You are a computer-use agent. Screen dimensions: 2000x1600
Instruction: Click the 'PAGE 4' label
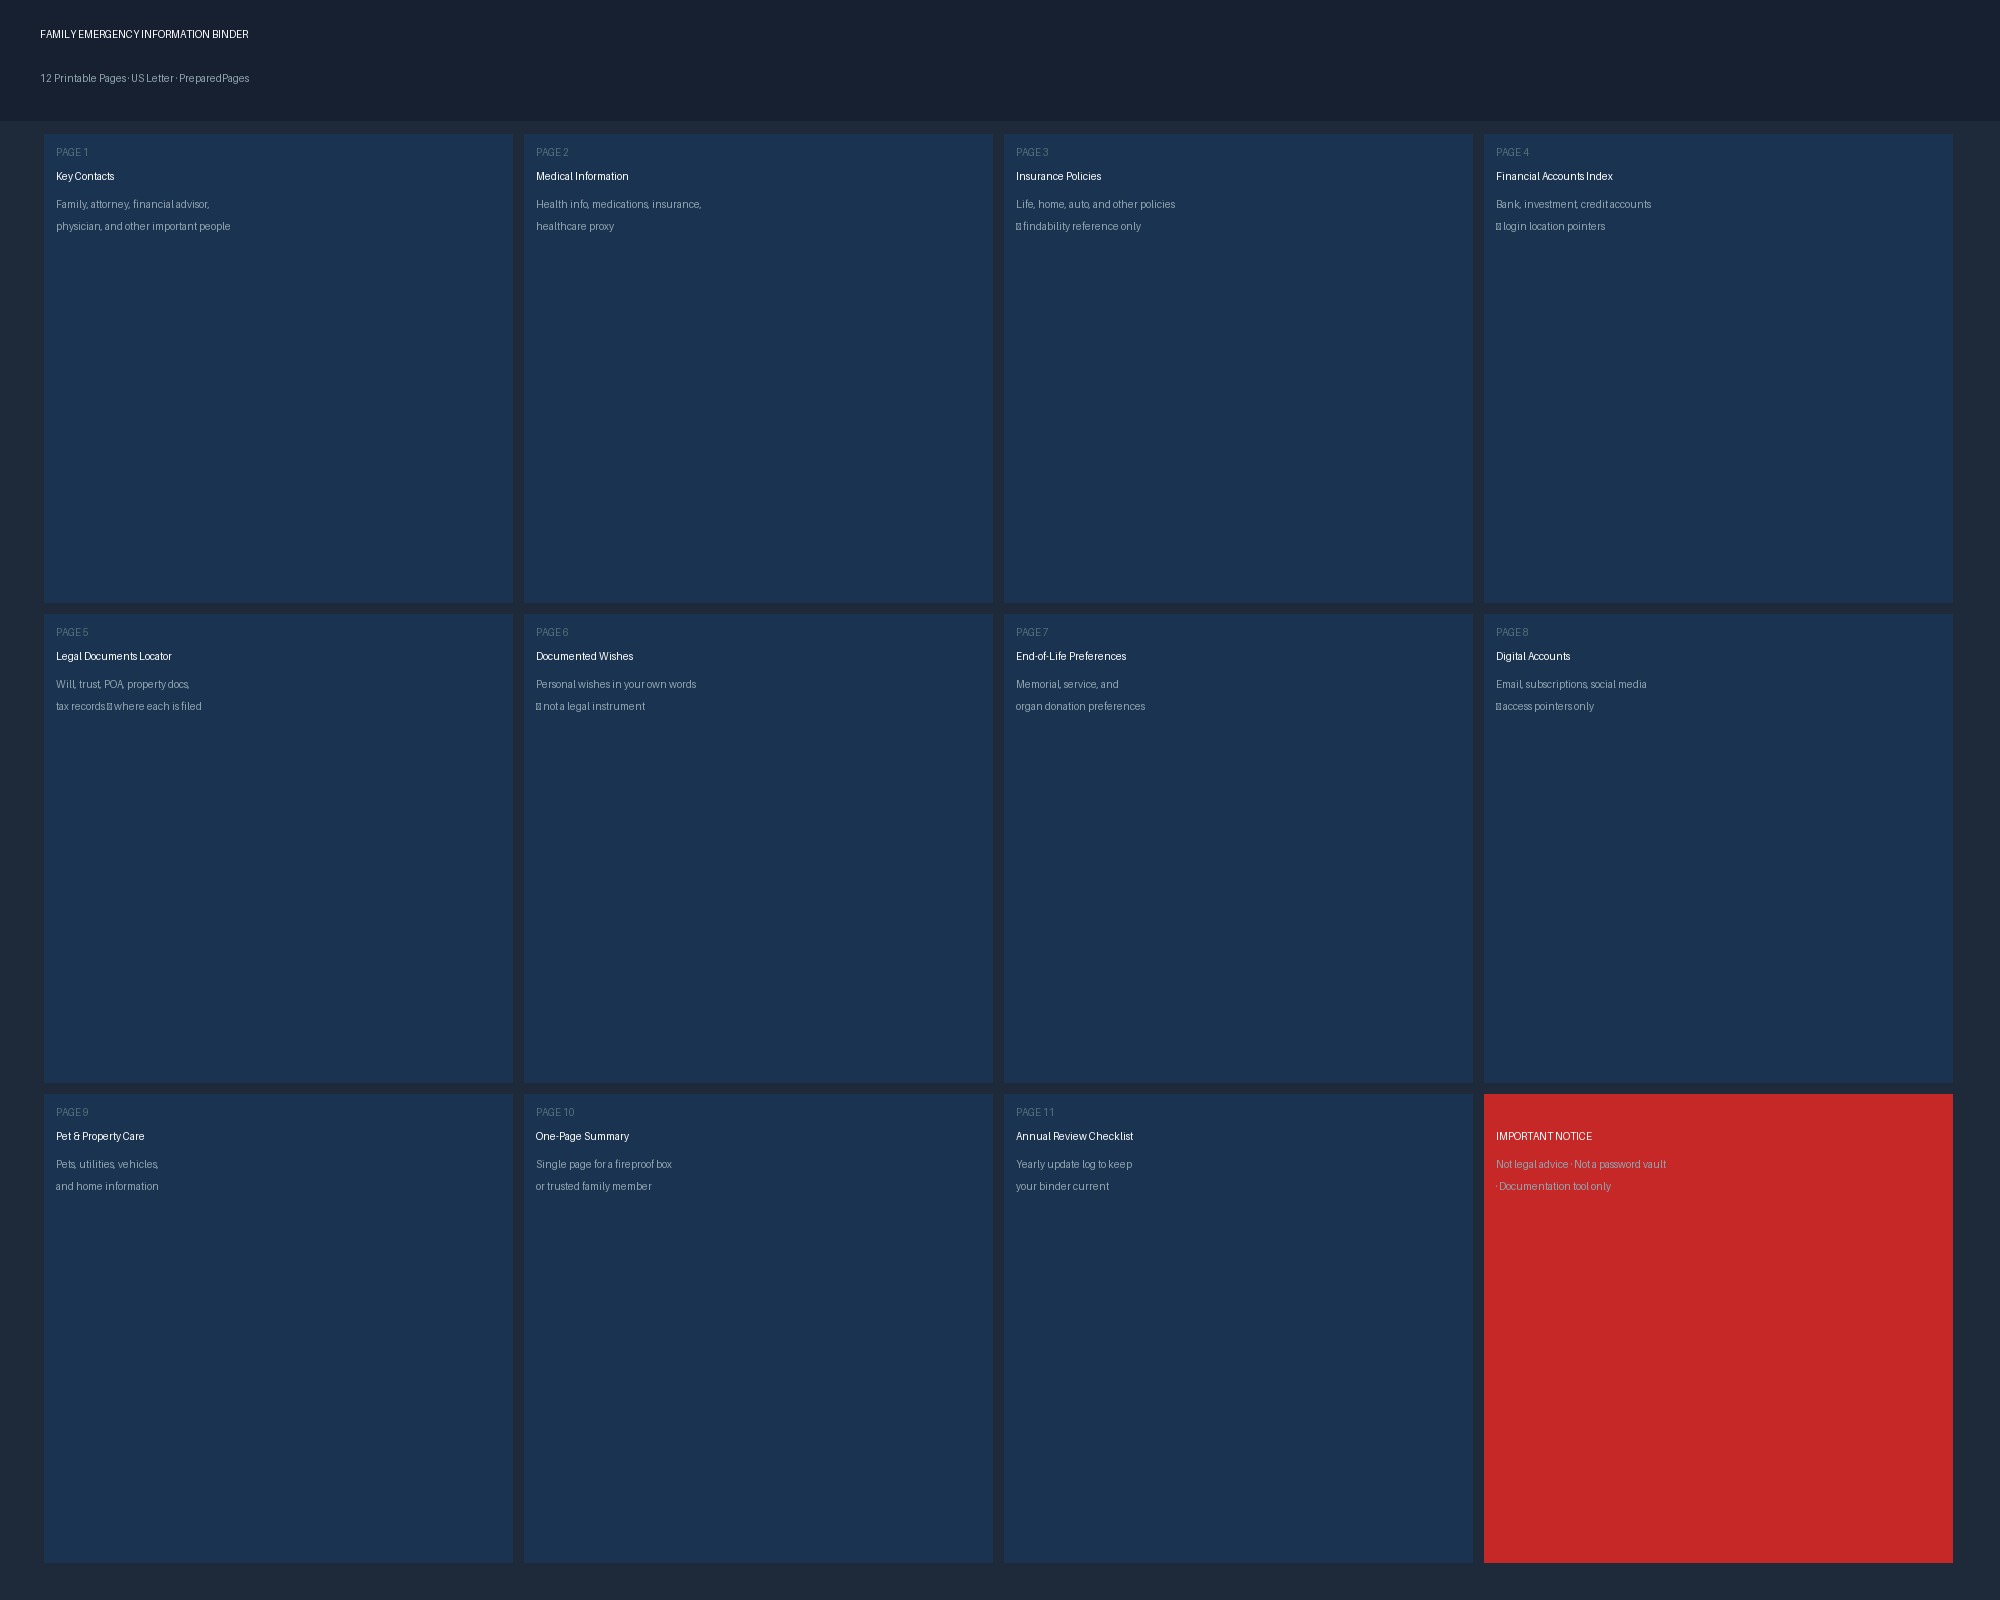point(1512,152)
